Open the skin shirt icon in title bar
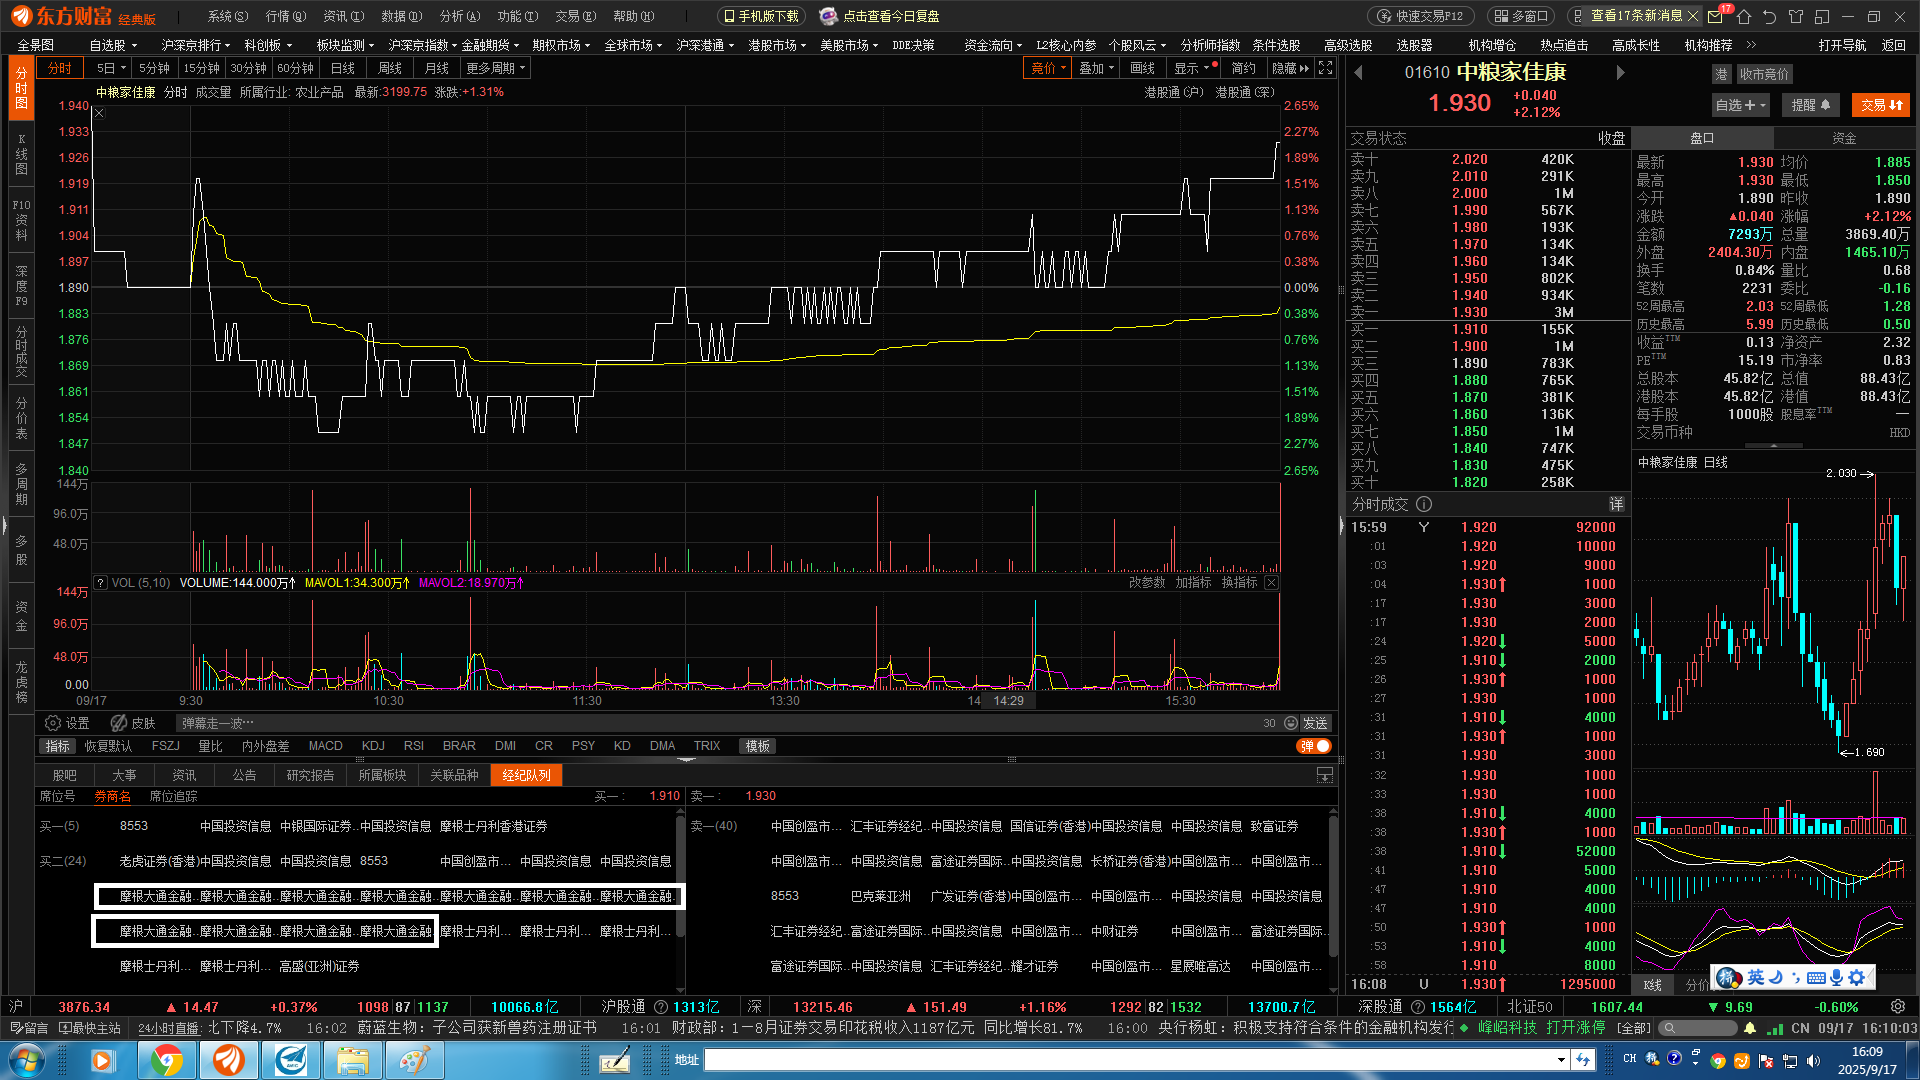Viewport: 1920px width, 1080px height. coord(1796,16)
